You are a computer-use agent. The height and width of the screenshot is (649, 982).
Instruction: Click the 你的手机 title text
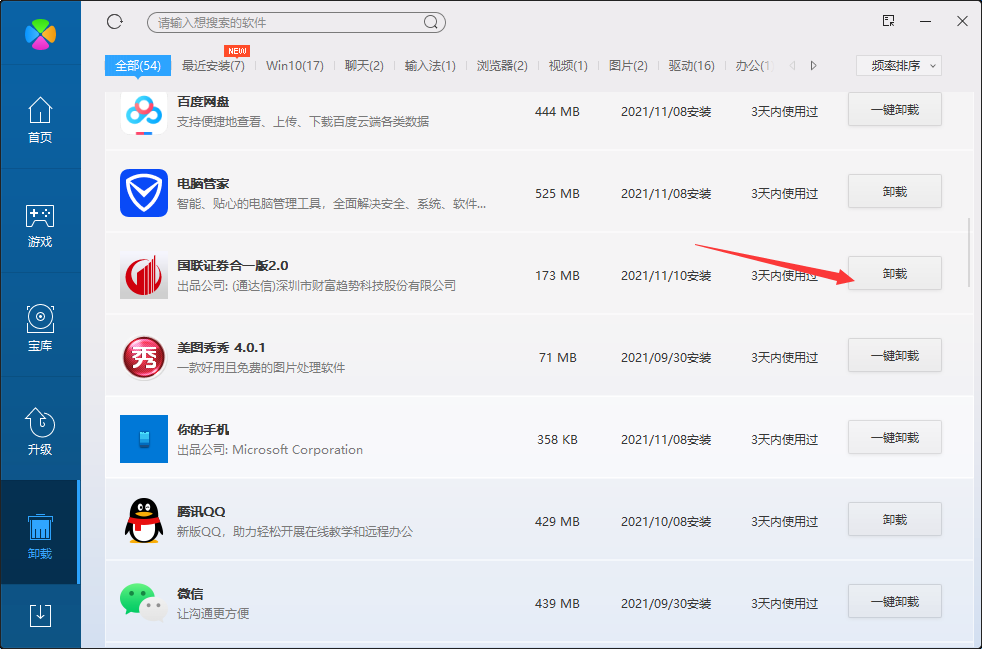point(203,430)
